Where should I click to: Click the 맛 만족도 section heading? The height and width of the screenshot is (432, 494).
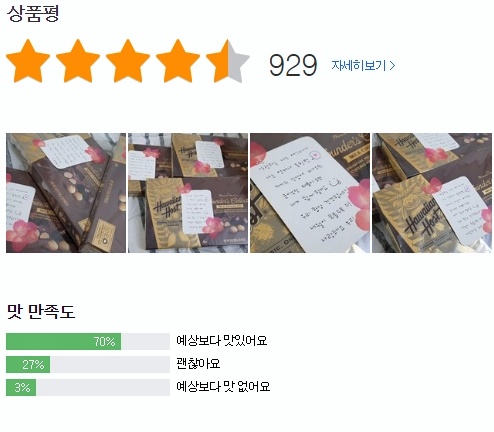click(41, 311)
